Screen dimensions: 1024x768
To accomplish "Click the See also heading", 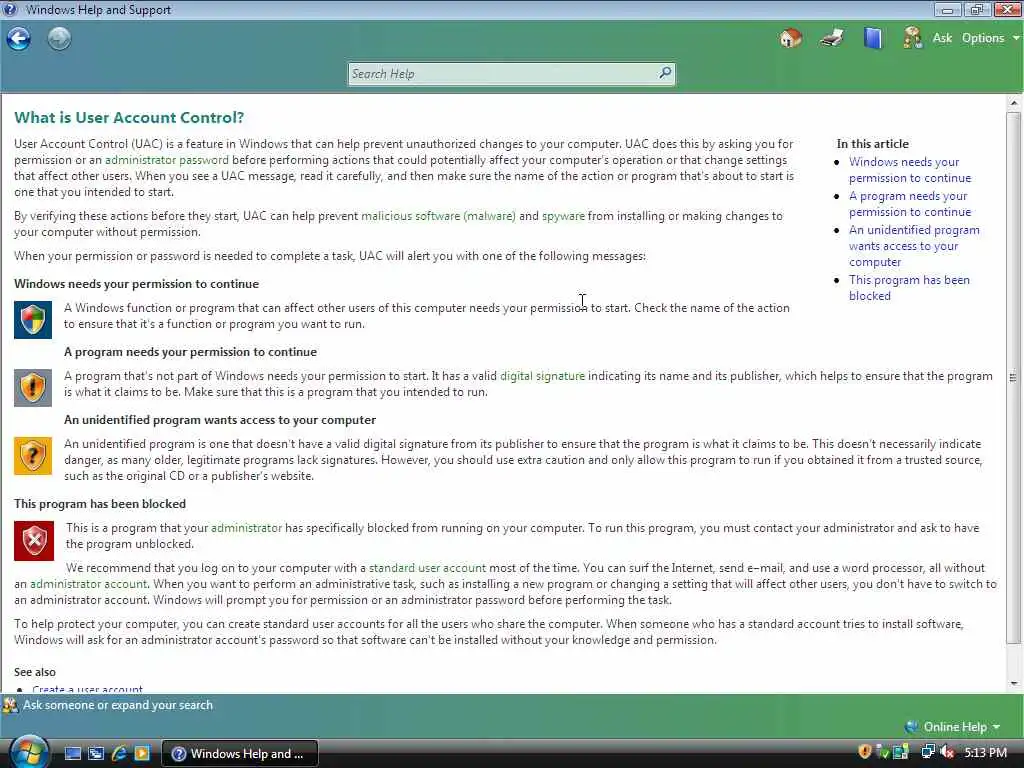I will pyautogui.click(x=35, y=672).
